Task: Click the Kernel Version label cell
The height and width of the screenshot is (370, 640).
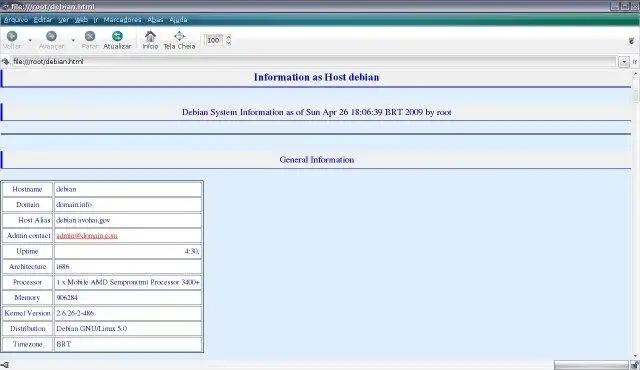Action: [x=27, y=313]
